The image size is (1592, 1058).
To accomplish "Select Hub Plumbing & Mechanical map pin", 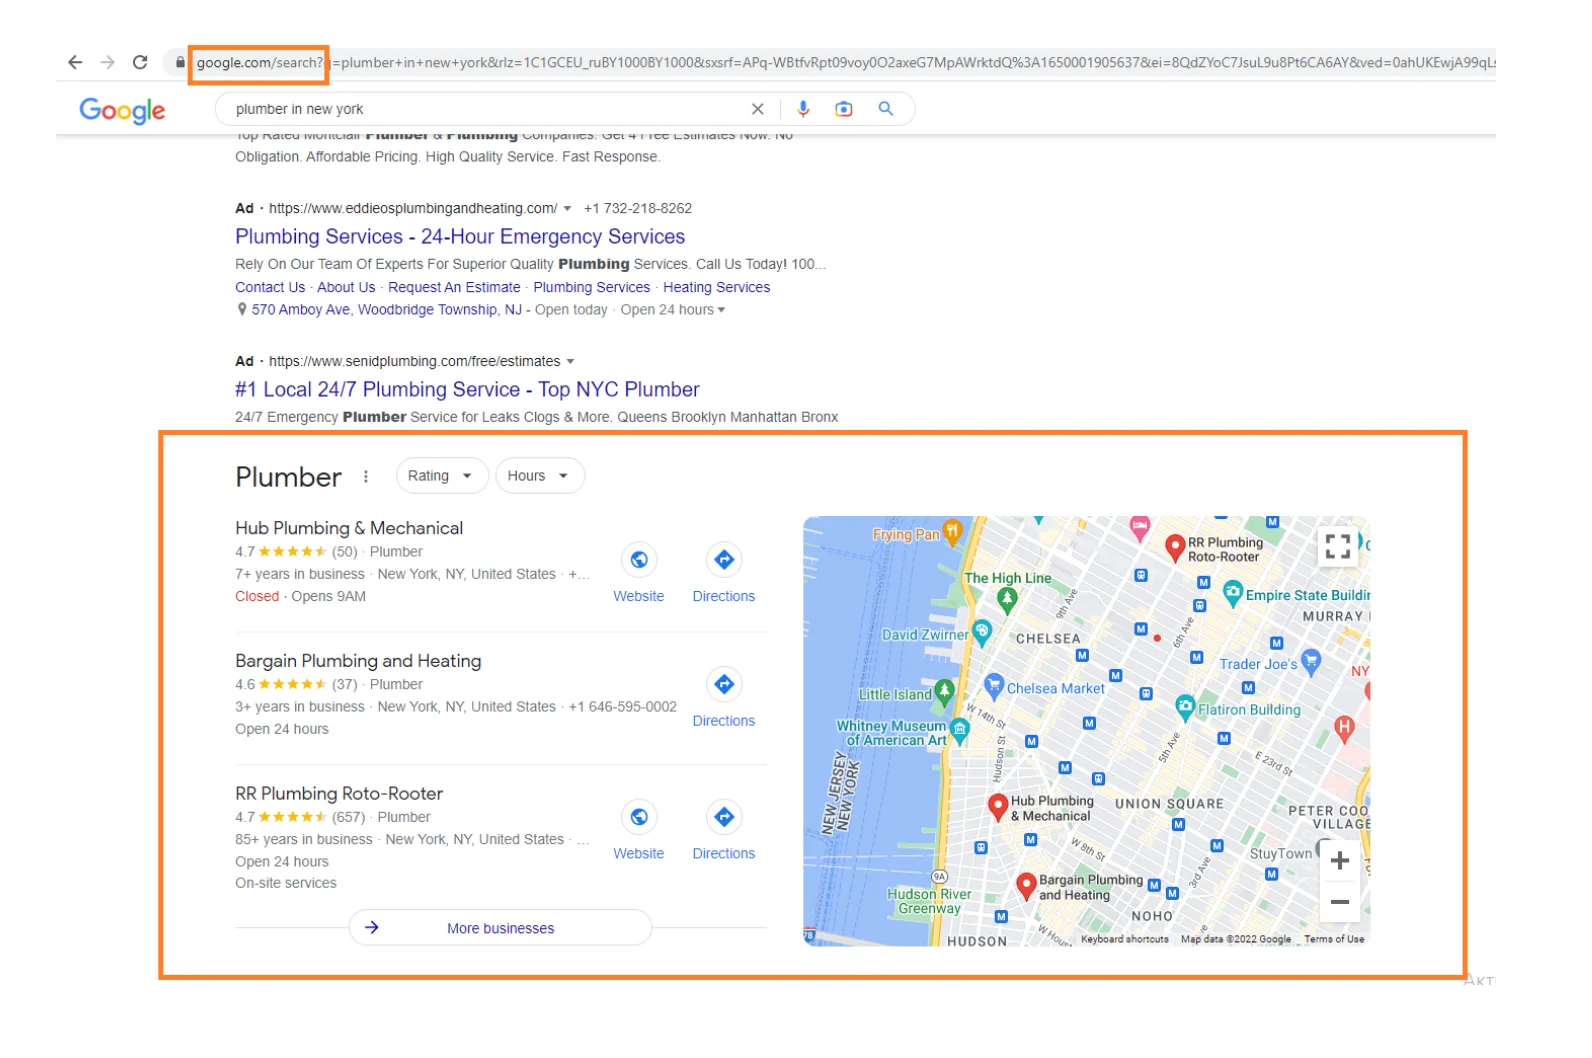I will (997, 807).
